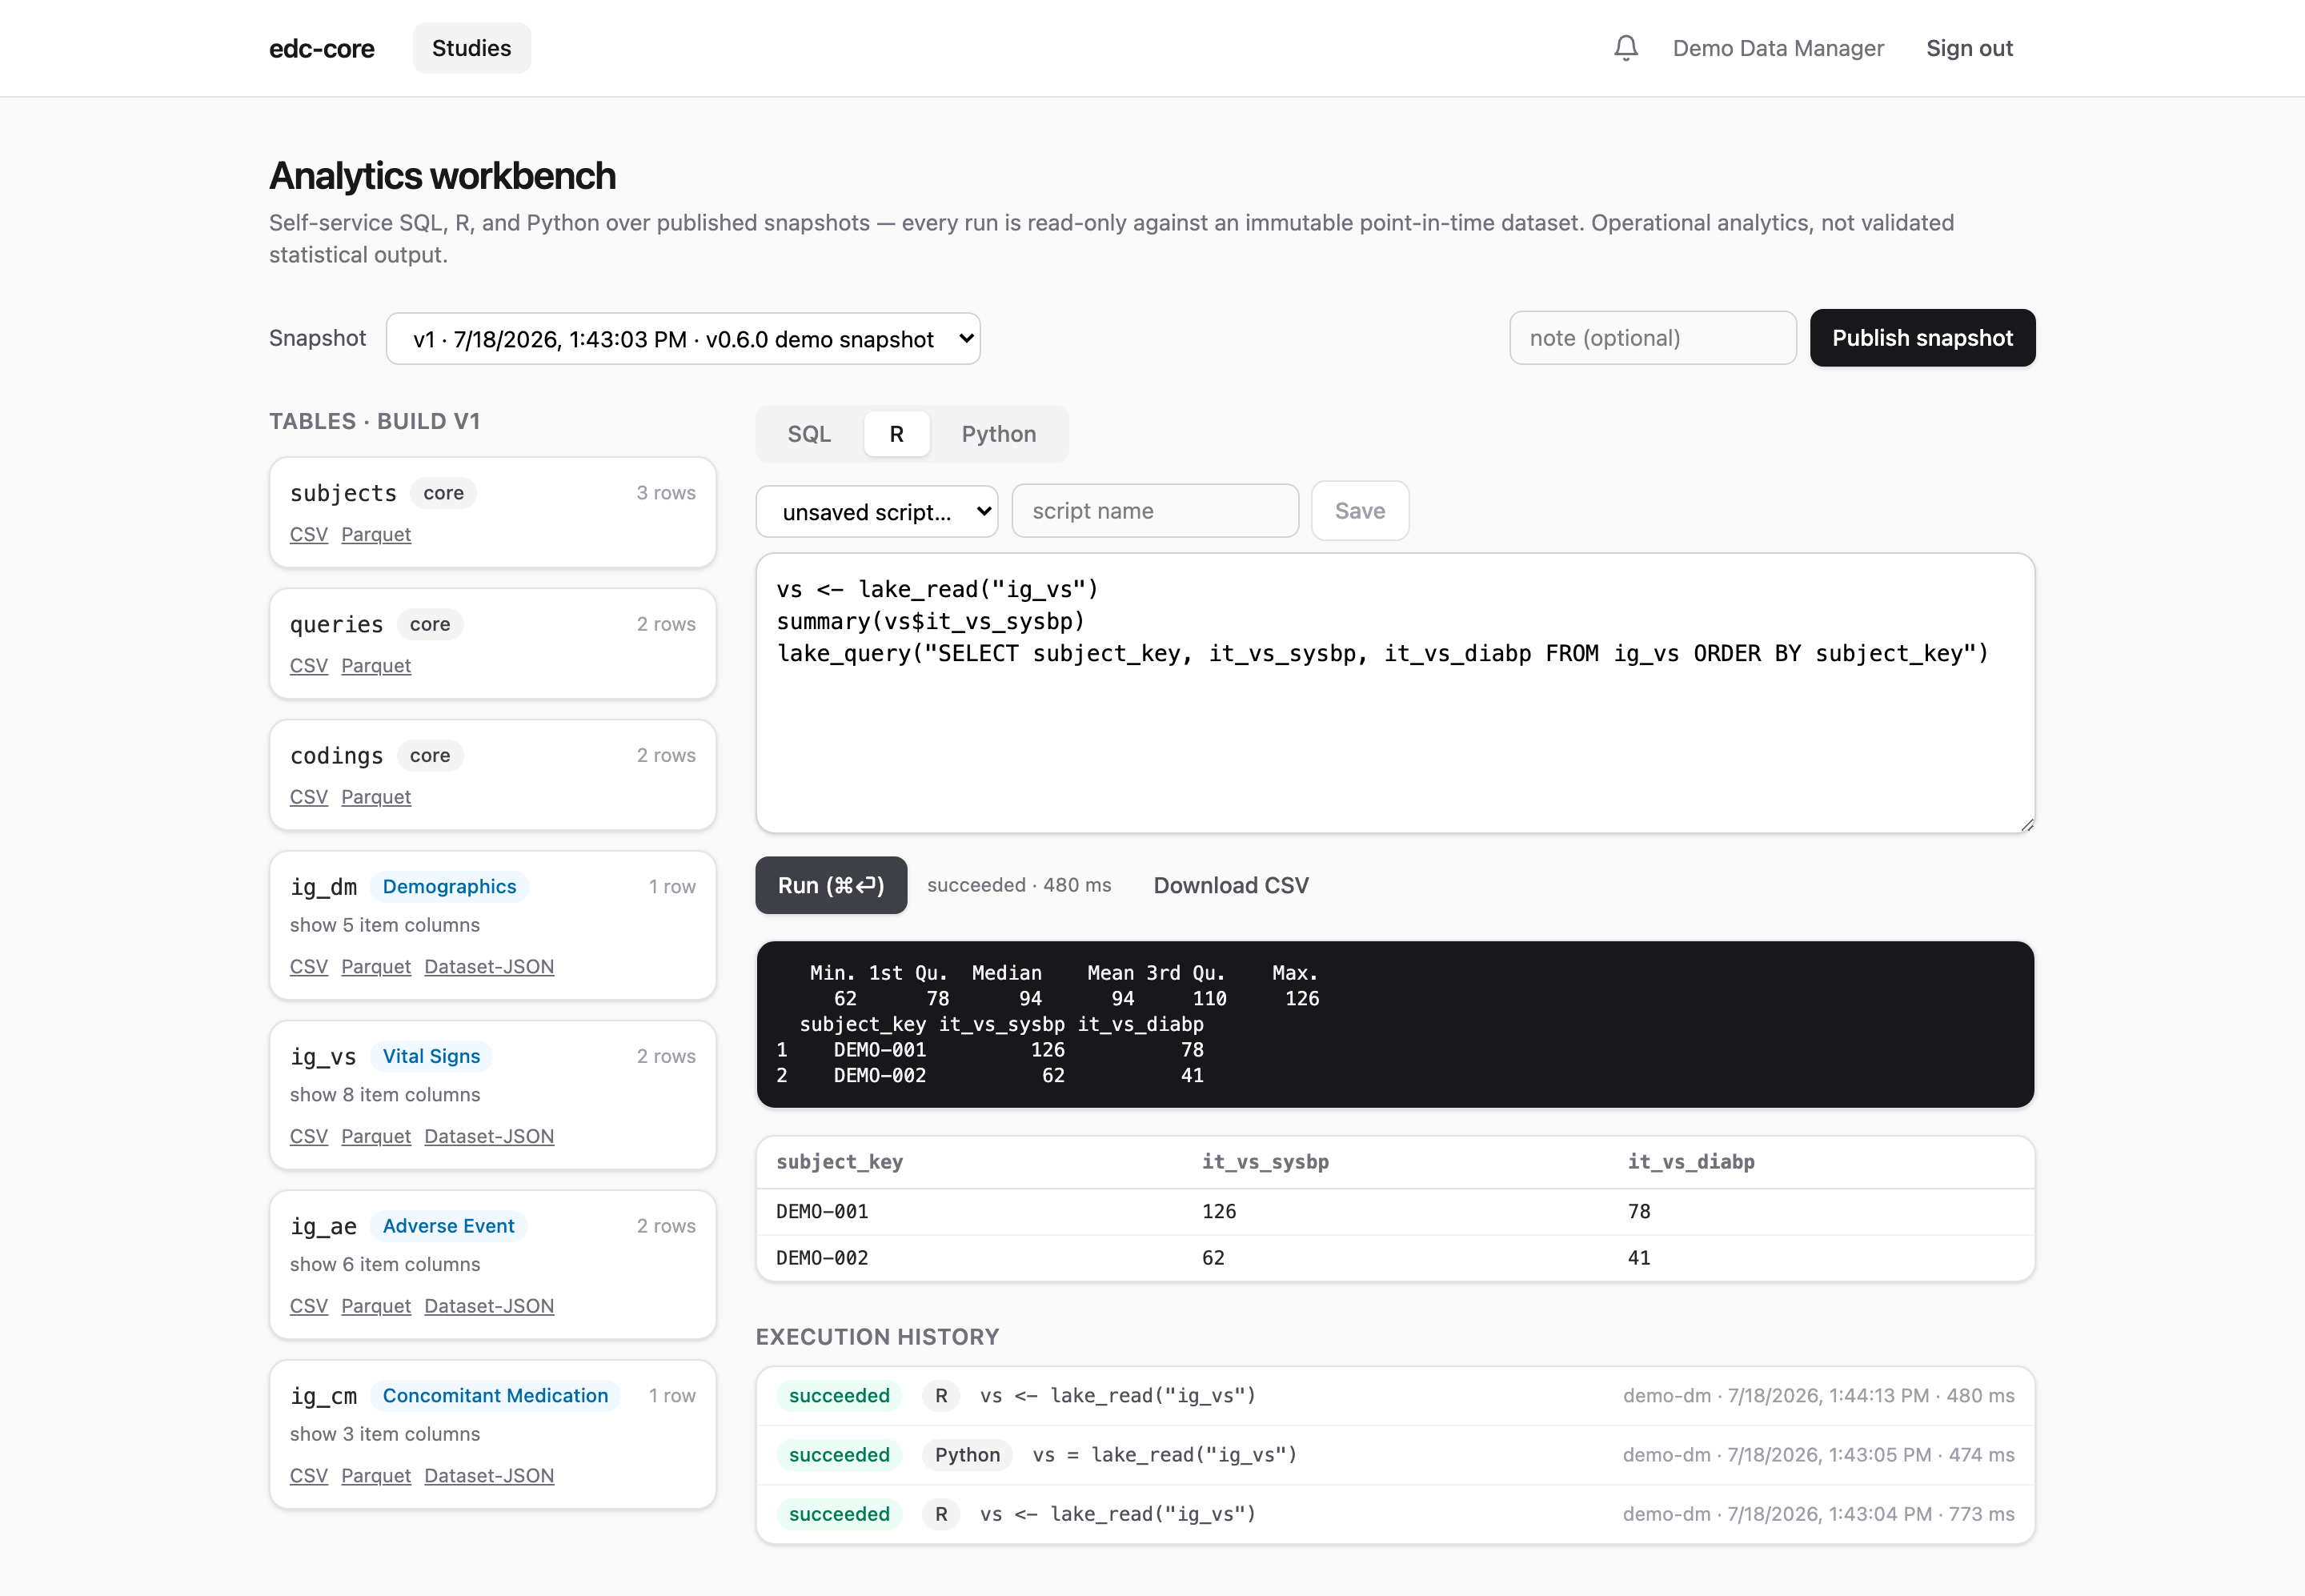This screenshot has width=2305, height=1596.
Task: Open history run at 1:44:13 PM
Action: (x=1395, y=1396)
